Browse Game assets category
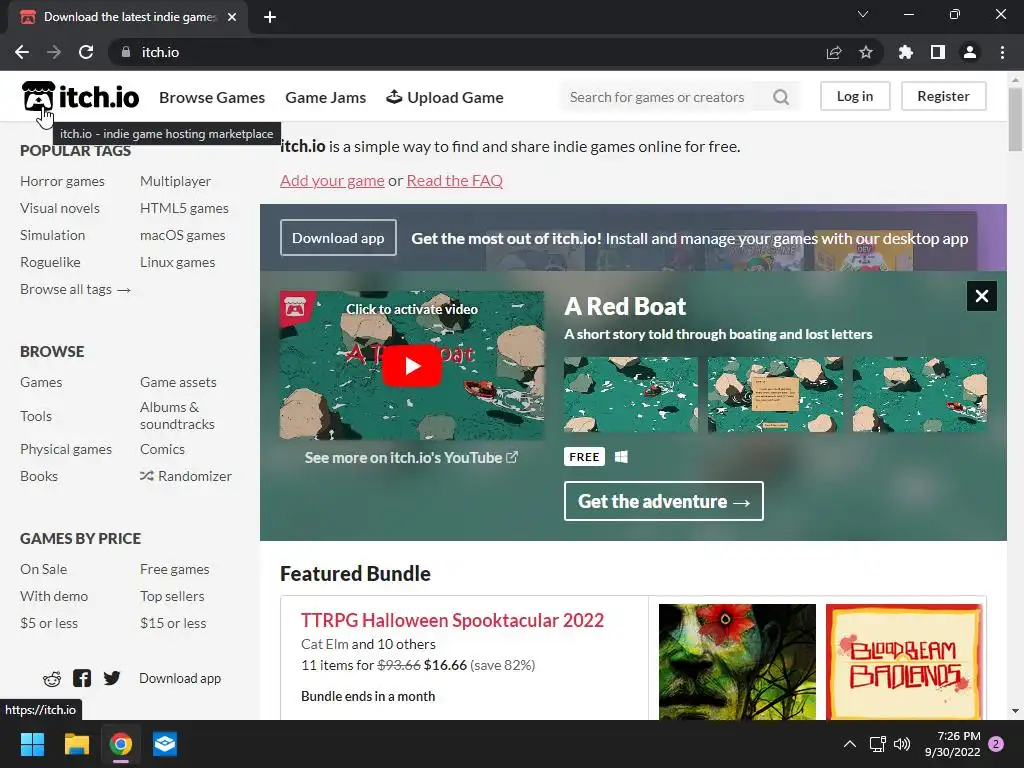The image size is (1024, 768). click(178, 382)
